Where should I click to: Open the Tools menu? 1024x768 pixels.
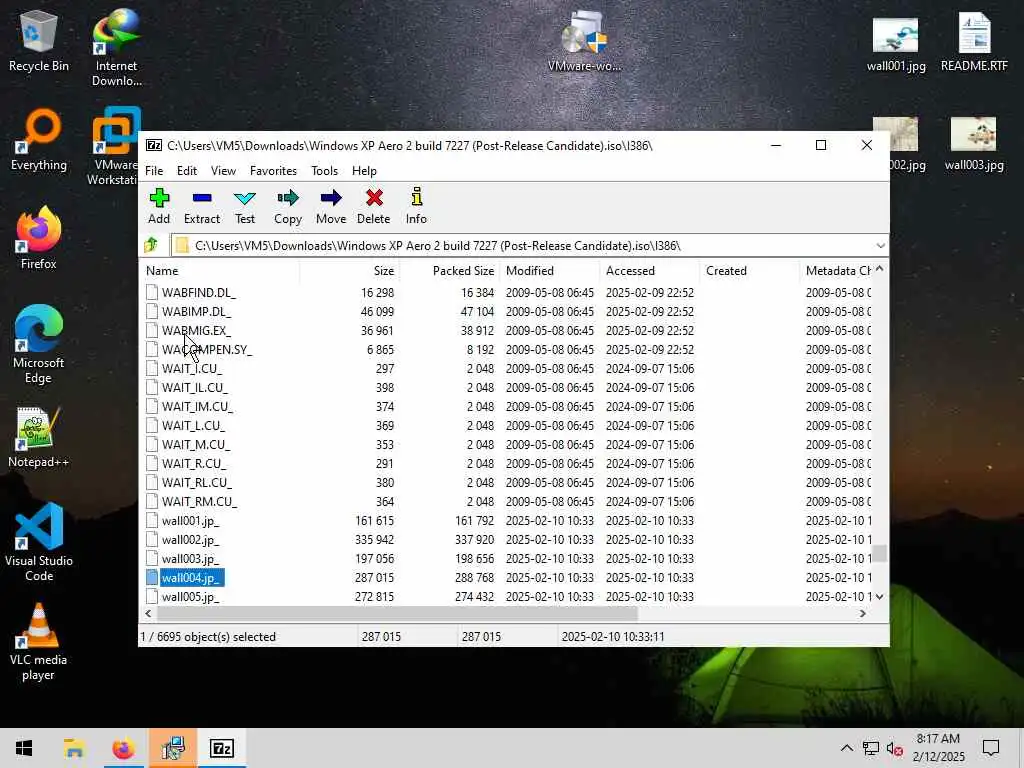325,171
